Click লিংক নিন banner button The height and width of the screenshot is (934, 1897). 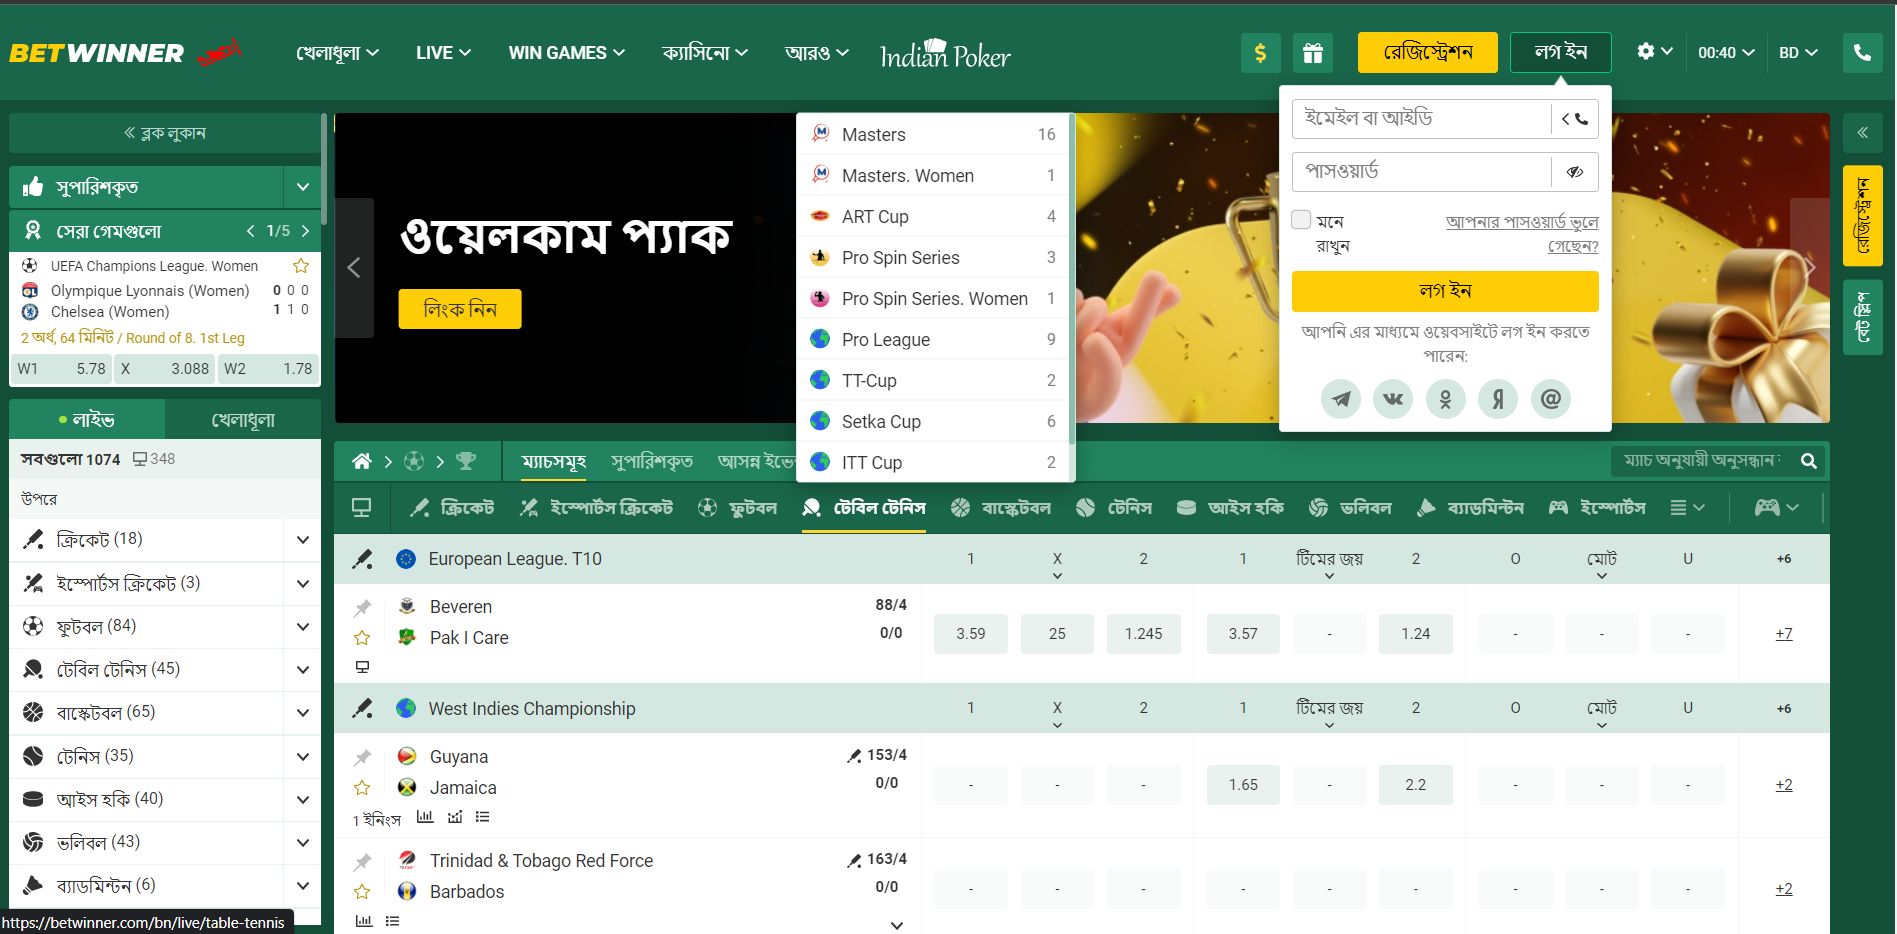(460, 309)
